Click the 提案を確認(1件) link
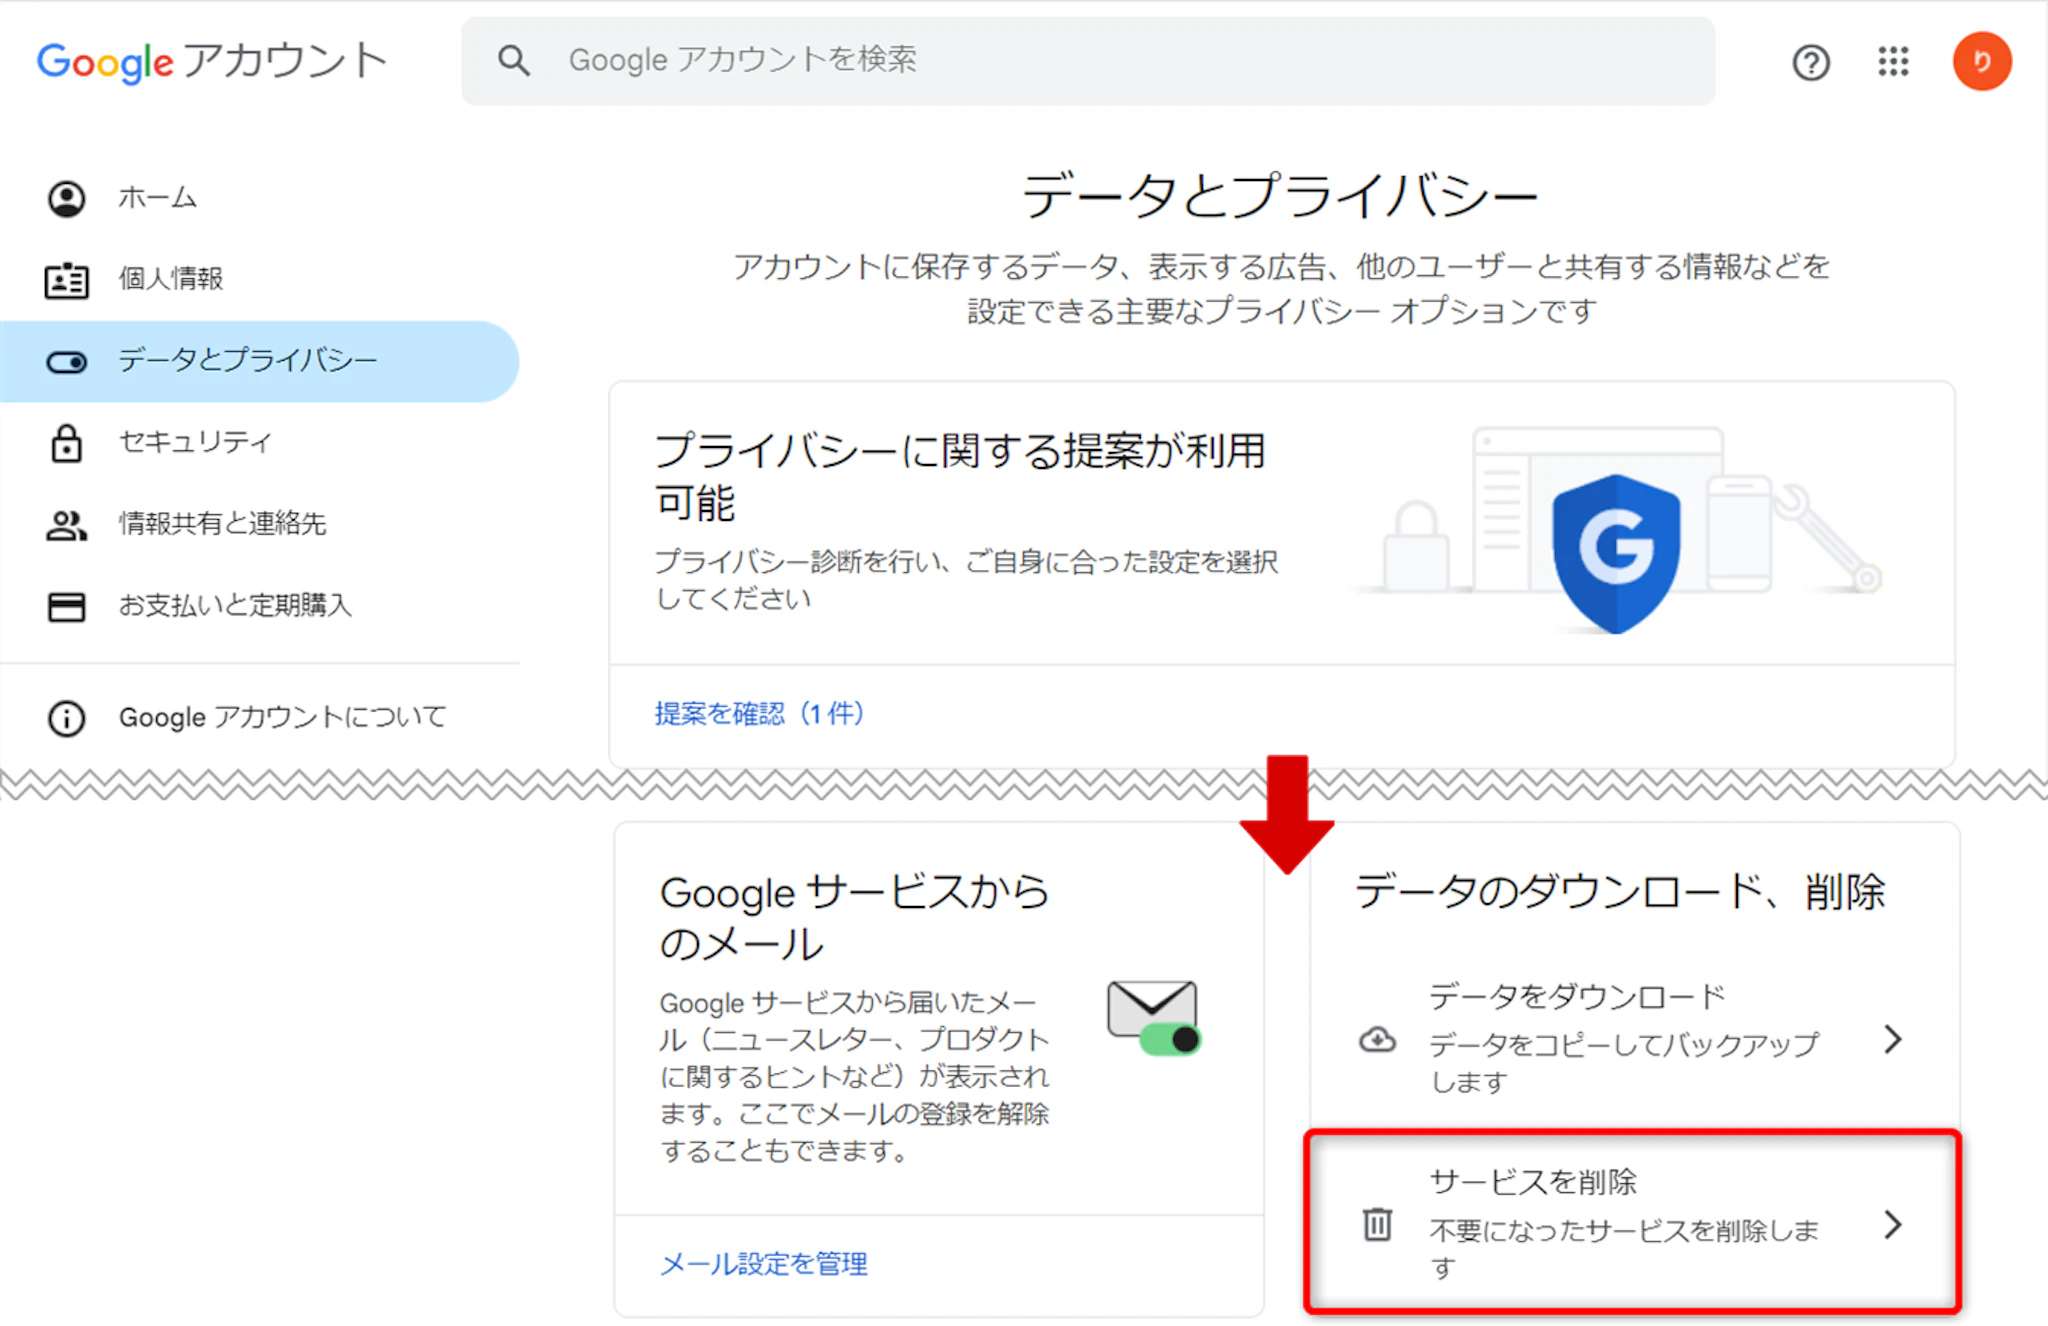The width and height of the screenshot is (2048, 1326). (x=759, y=714)
